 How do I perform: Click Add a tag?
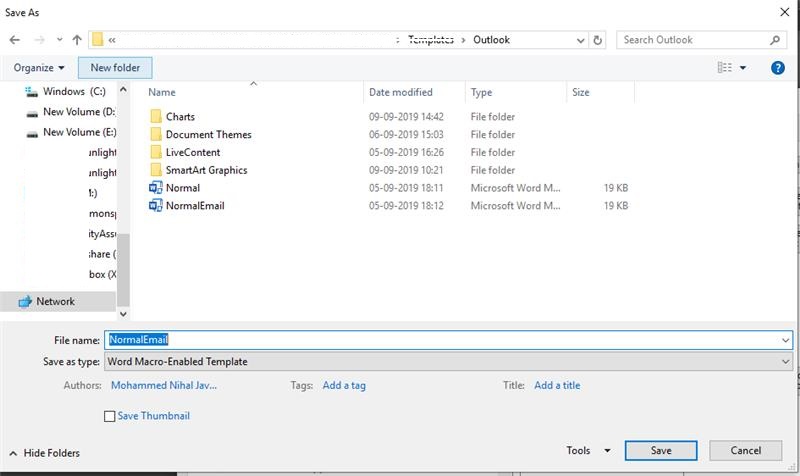[344, 386]
